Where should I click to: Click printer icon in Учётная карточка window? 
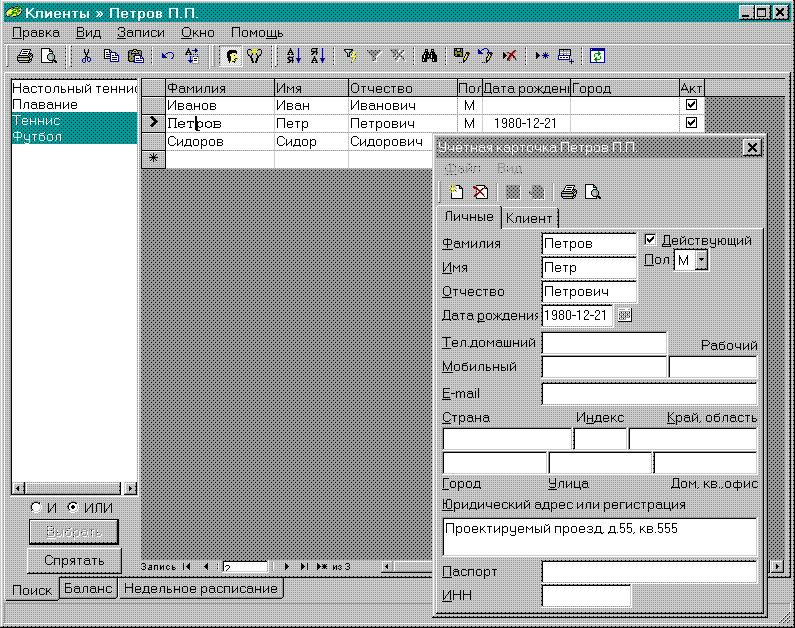tap(569, 192)
